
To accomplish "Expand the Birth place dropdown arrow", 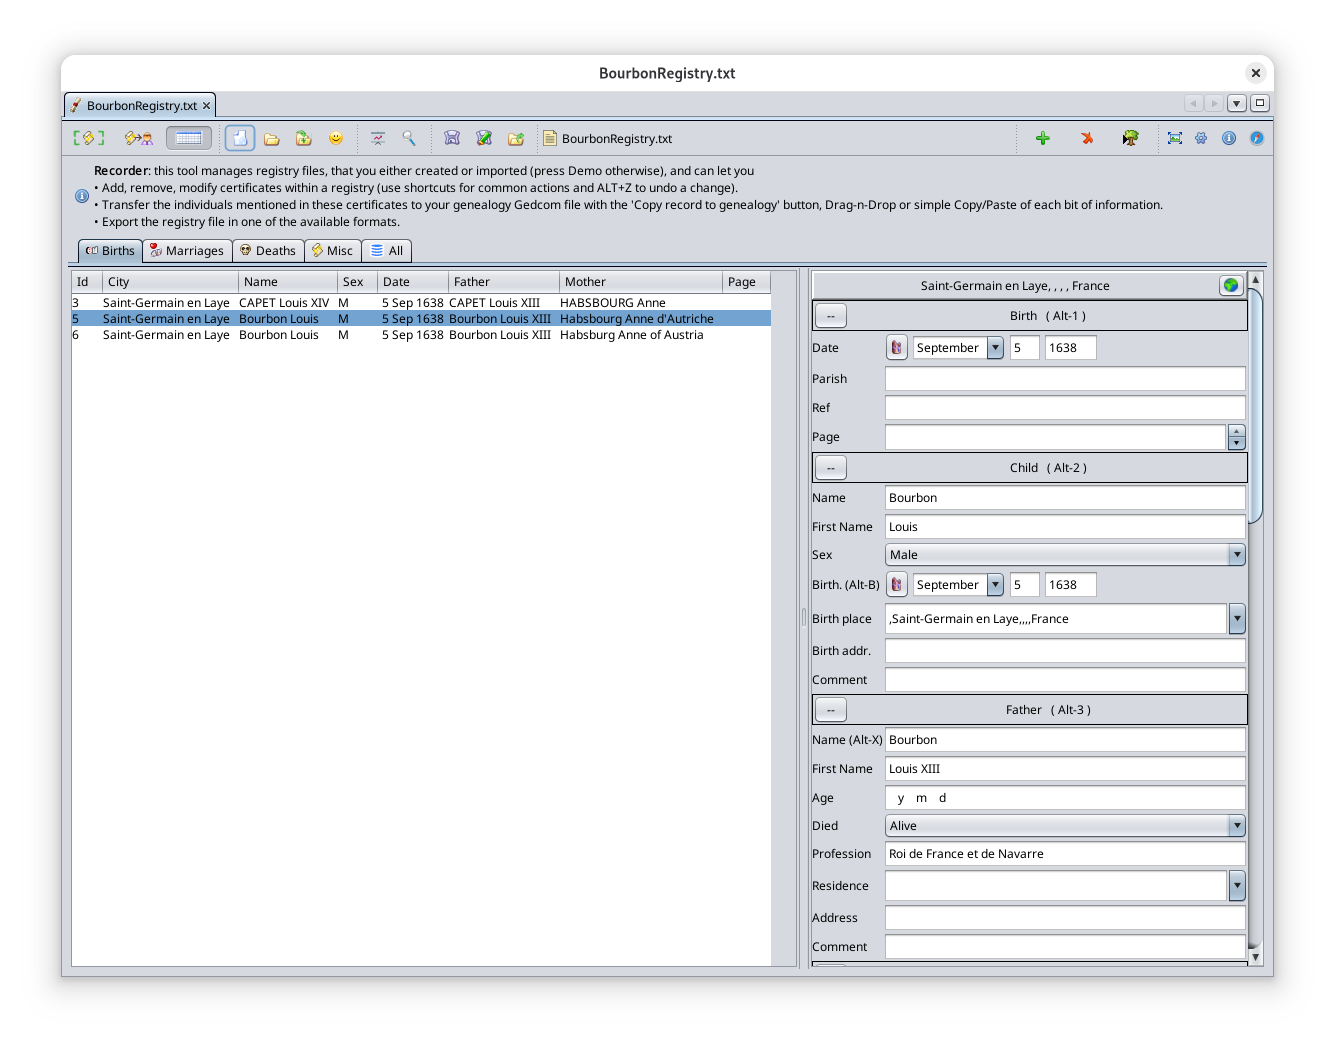I will [x=1237, y=619].
